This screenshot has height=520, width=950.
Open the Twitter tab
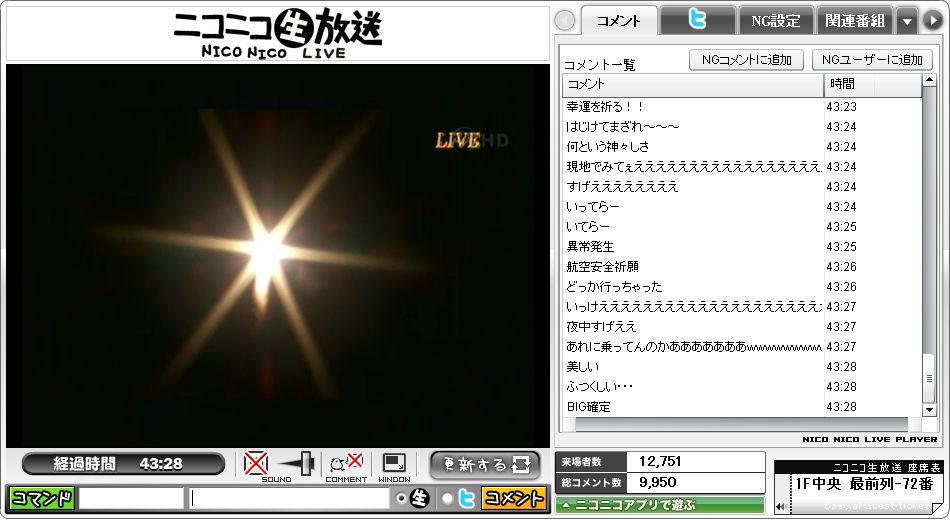click(x=697, y=20)
